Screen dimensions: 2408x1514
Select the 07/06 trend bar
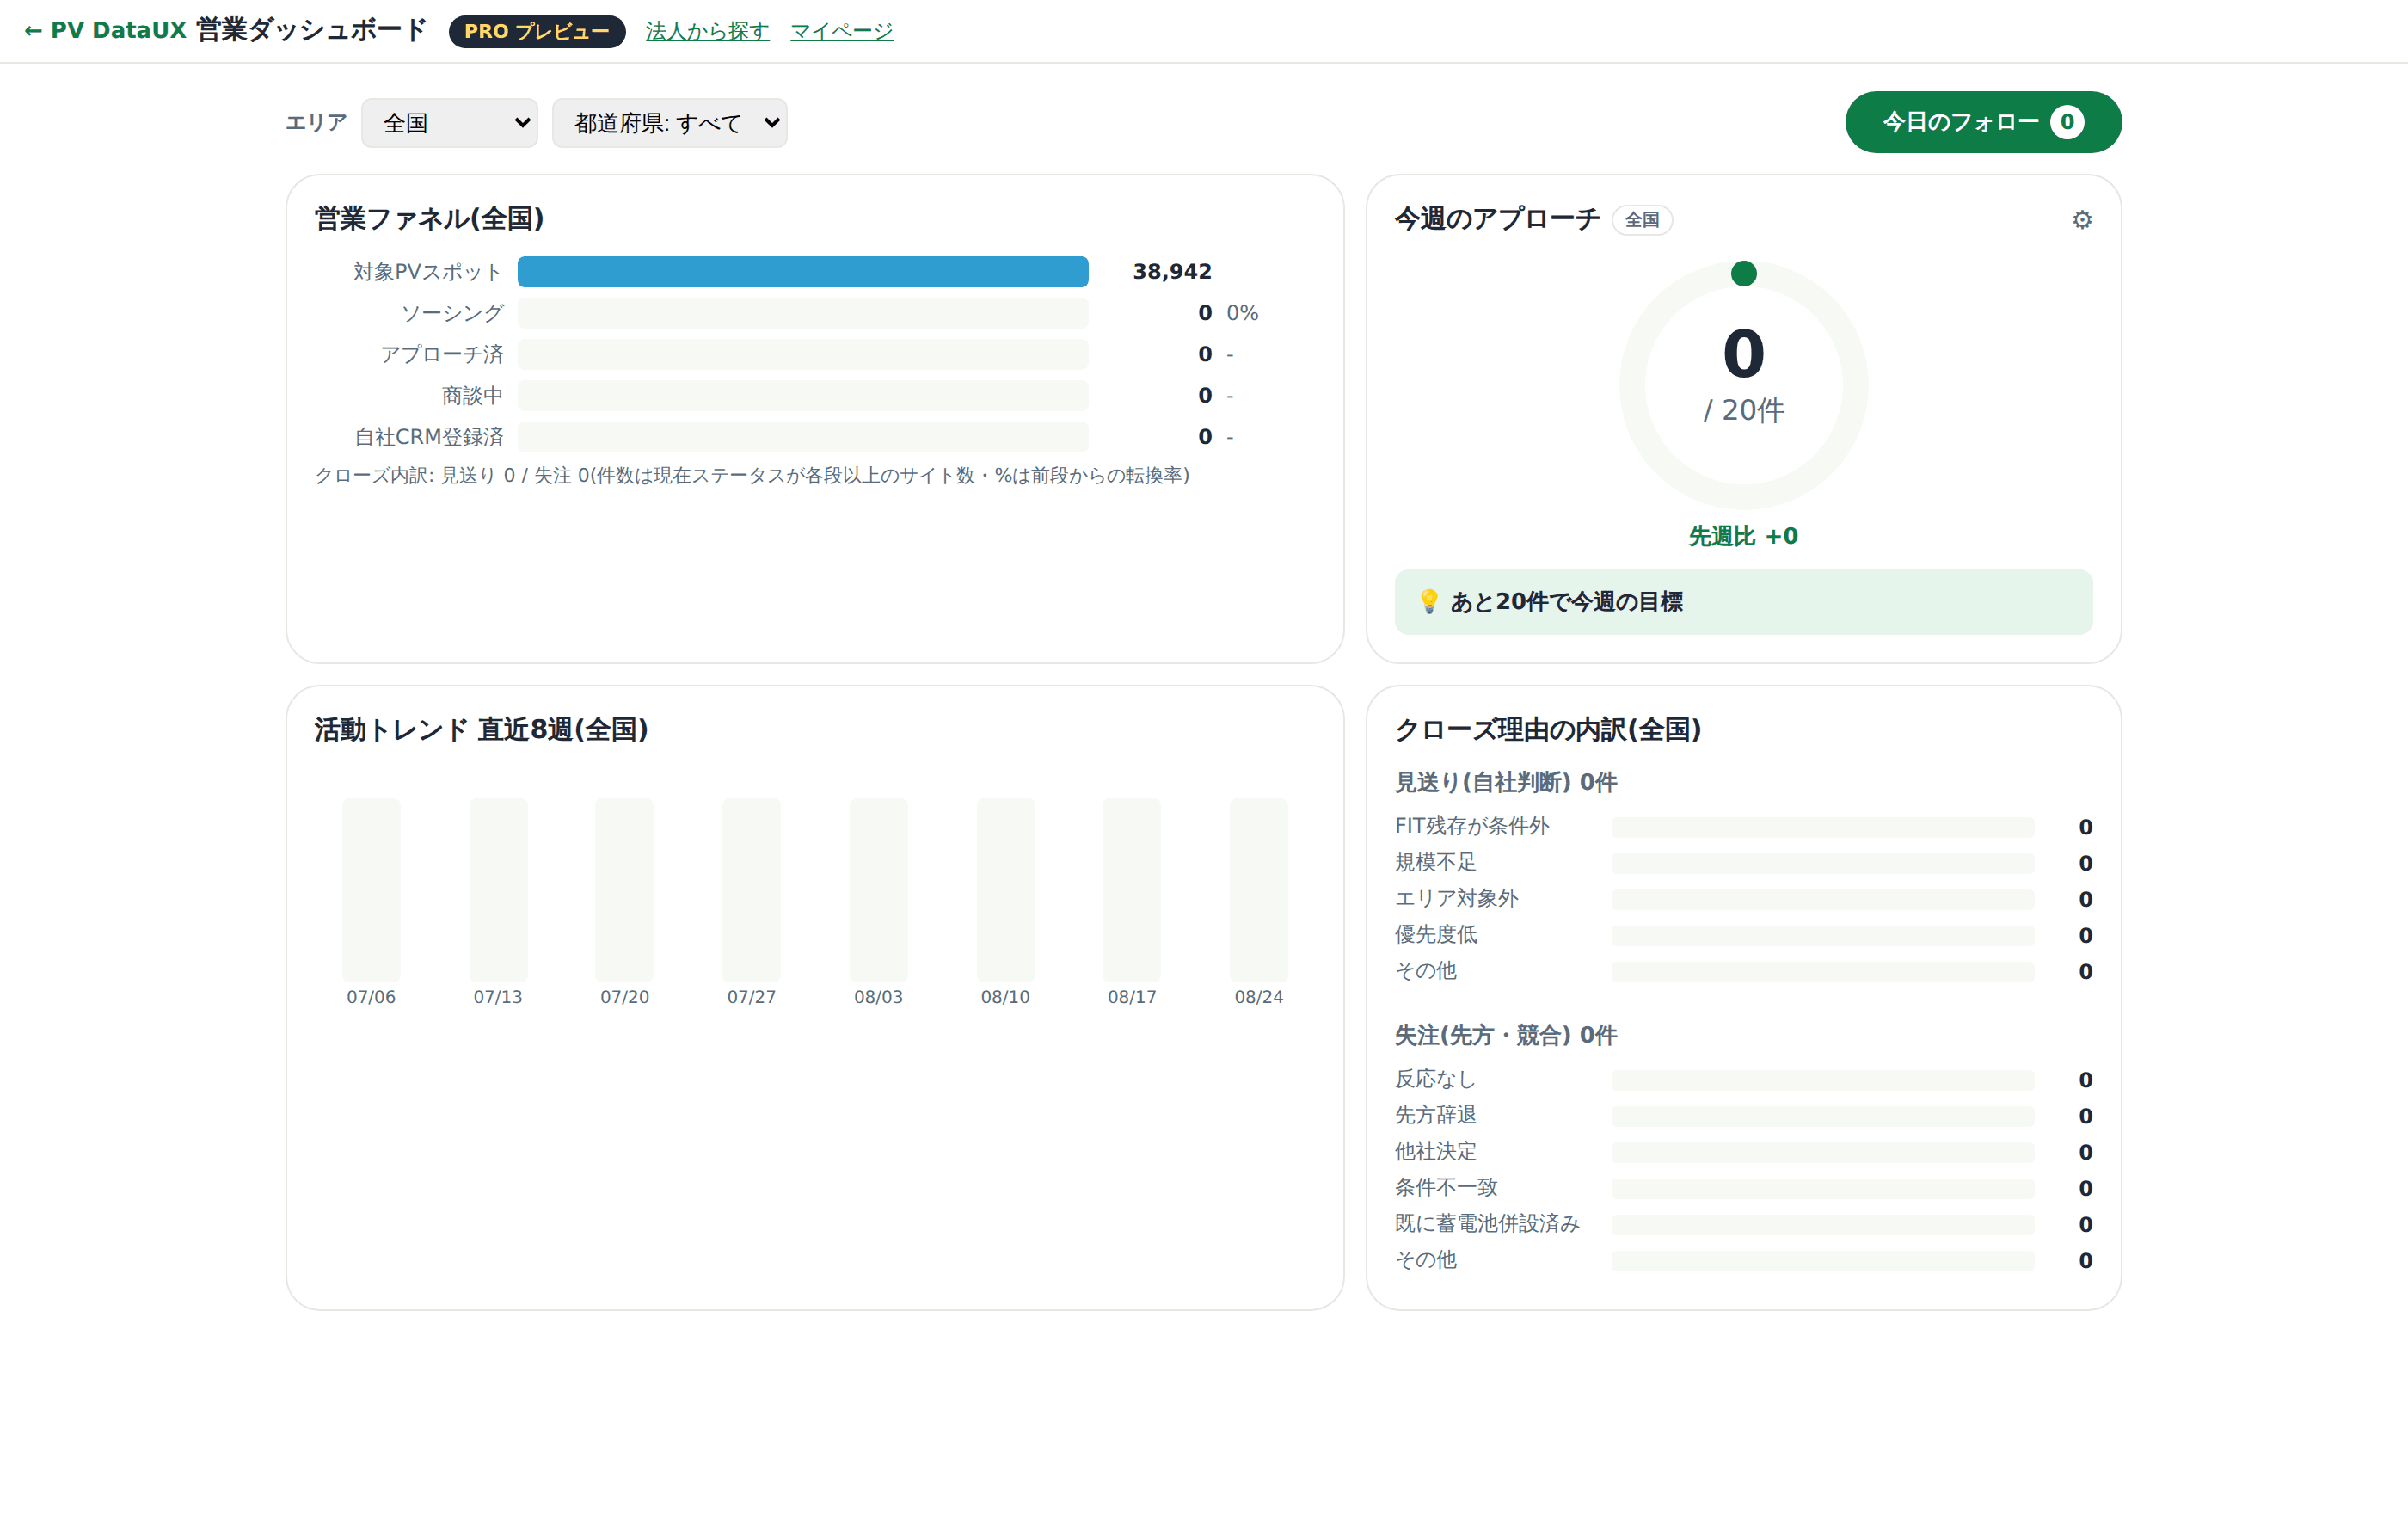pos(371,889)
